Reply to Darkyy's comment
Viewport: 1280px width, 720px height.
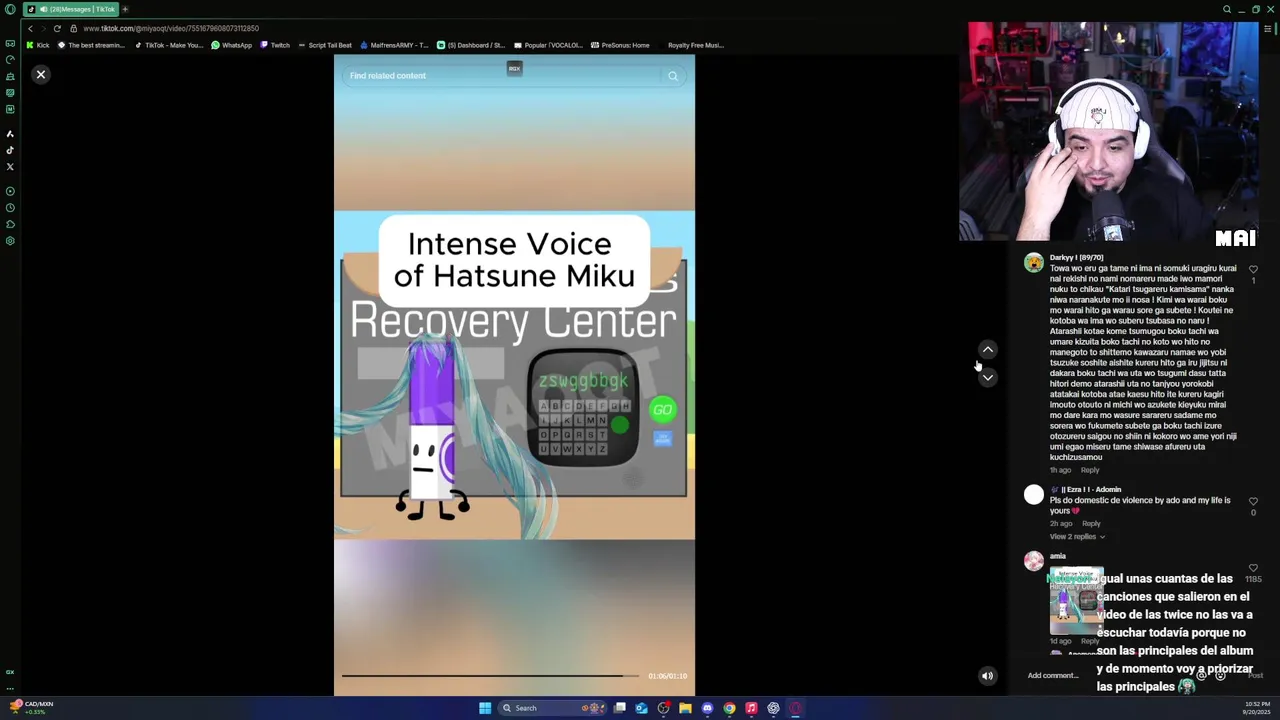1090,470
